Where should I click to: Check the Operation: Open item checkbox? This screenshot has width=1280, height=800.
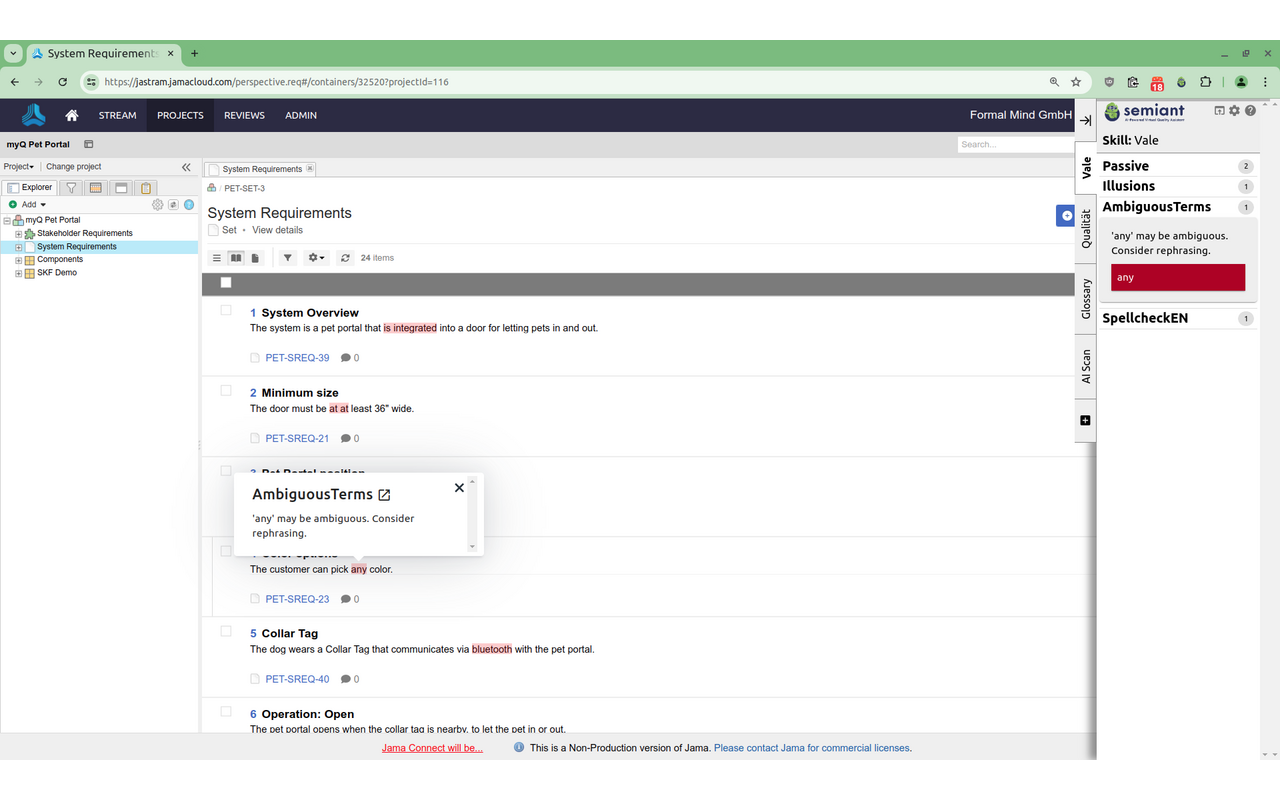226,712
